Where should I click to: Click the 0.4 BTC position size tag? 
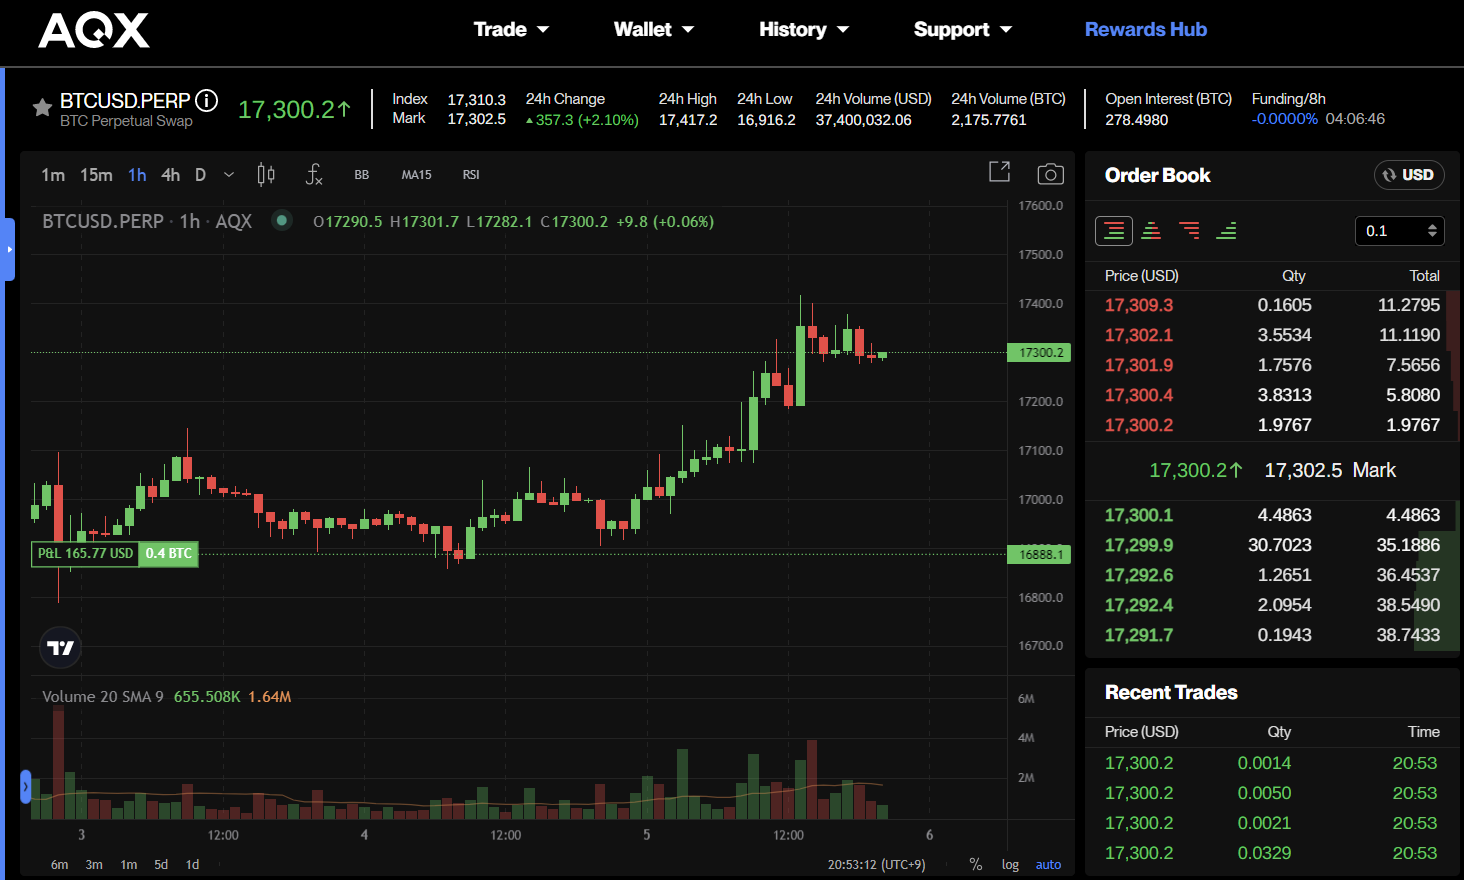[168, 554]
